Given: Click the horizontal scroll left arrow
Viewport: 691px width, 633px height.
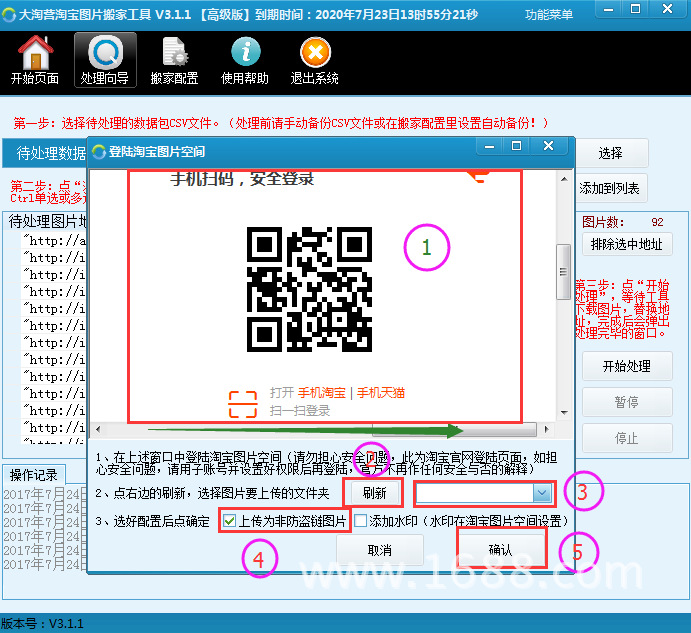Looking at the screenshot, I should coord(98,429).
